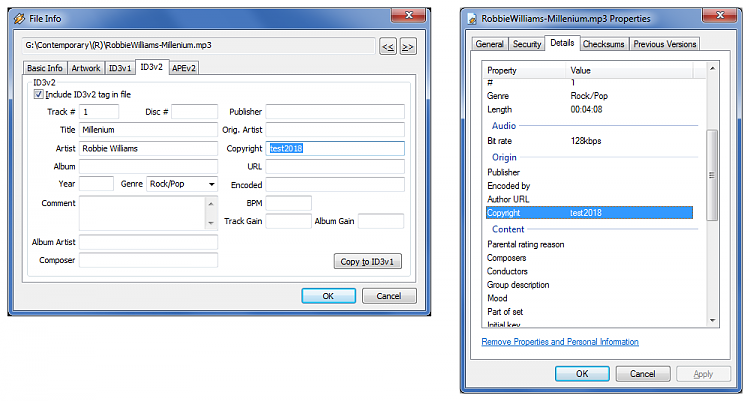The height and width of the screenshot is (401, 750).
Task: Click the file path field in File Info
Action: (x=198, y=45)
